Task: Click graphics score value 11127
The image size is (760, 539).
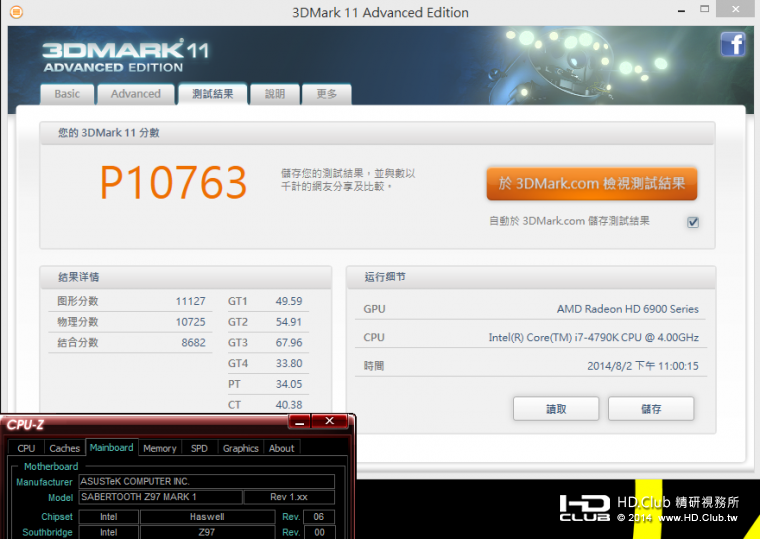Action: (x=190, y=301)
